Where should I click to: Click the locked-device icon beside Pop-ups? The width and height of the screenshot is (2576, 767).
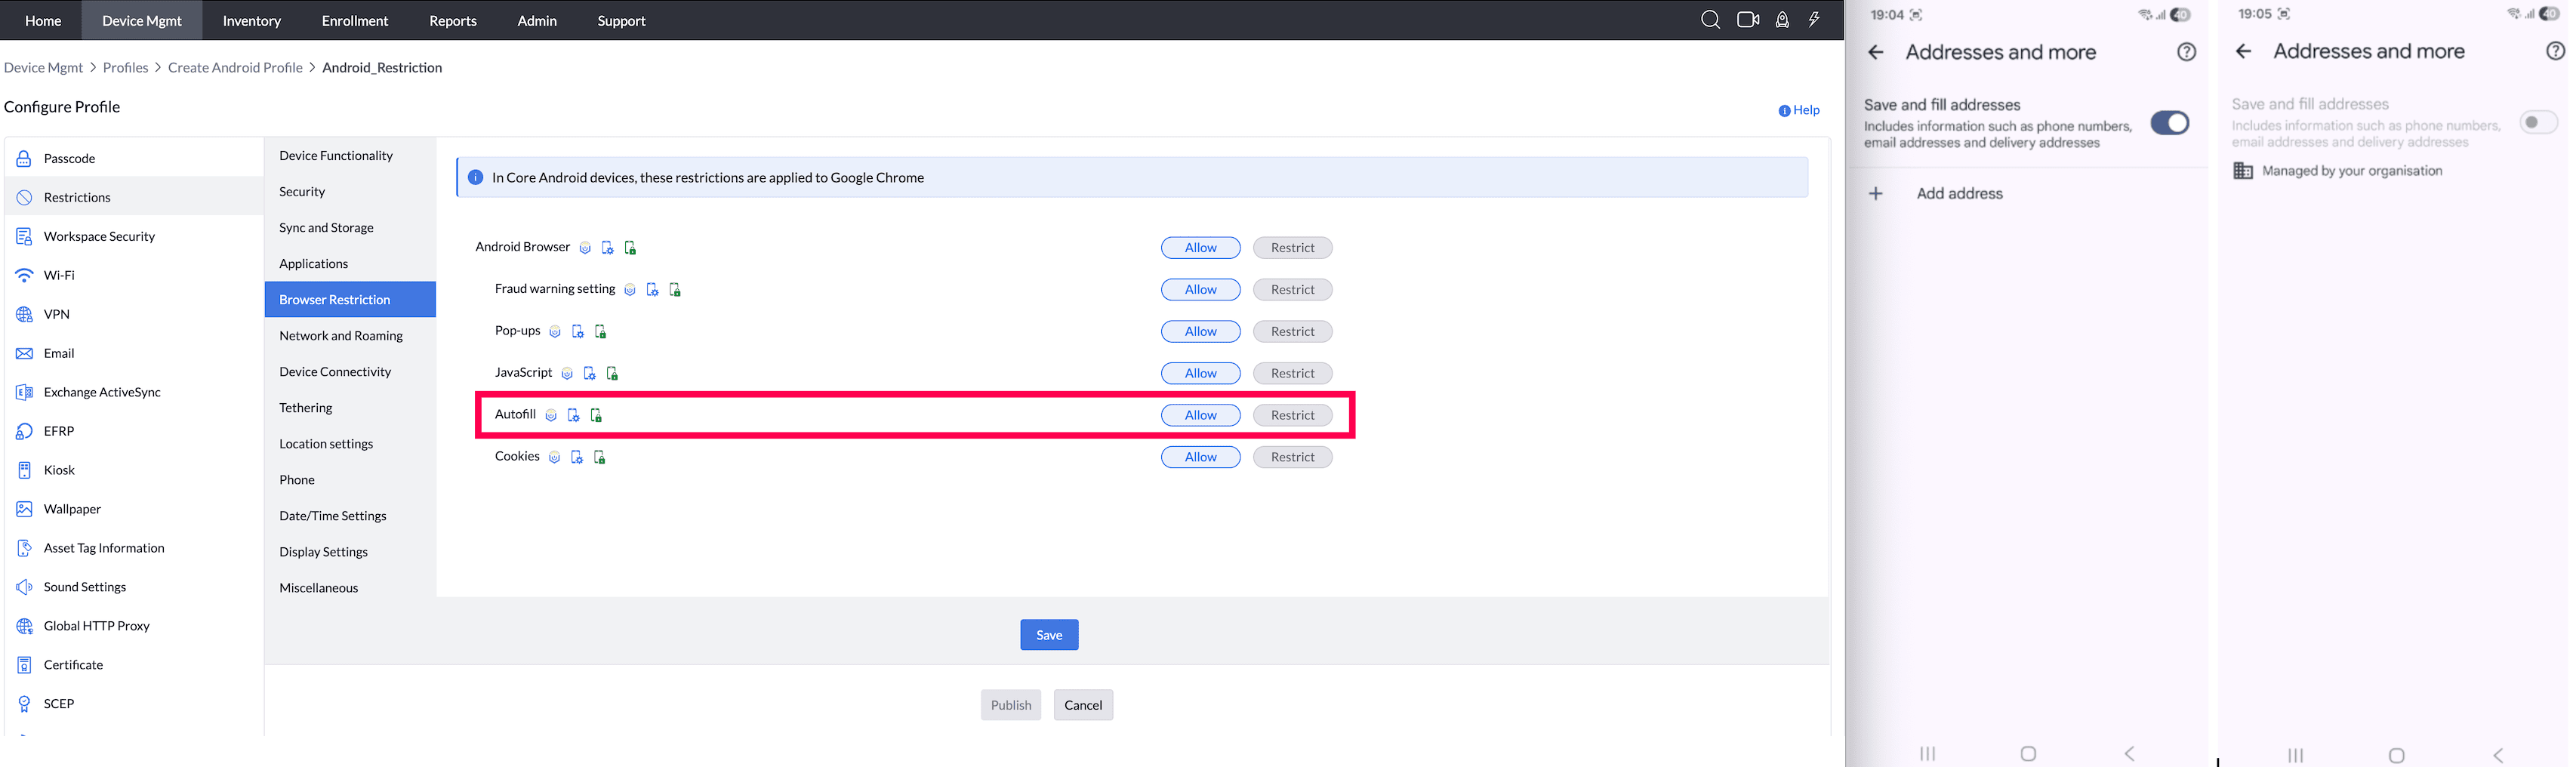pos(601,332)
